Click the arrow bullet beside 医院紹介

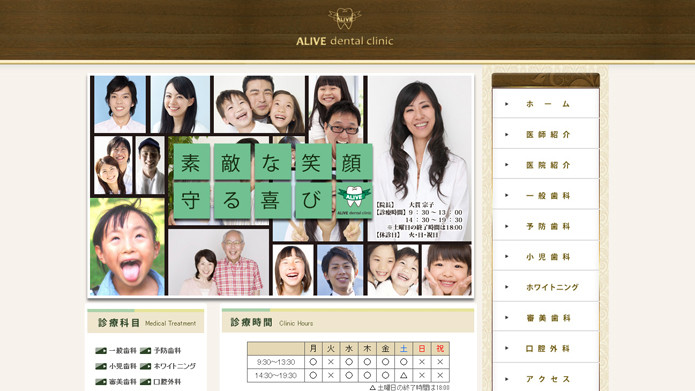[507, 164]
